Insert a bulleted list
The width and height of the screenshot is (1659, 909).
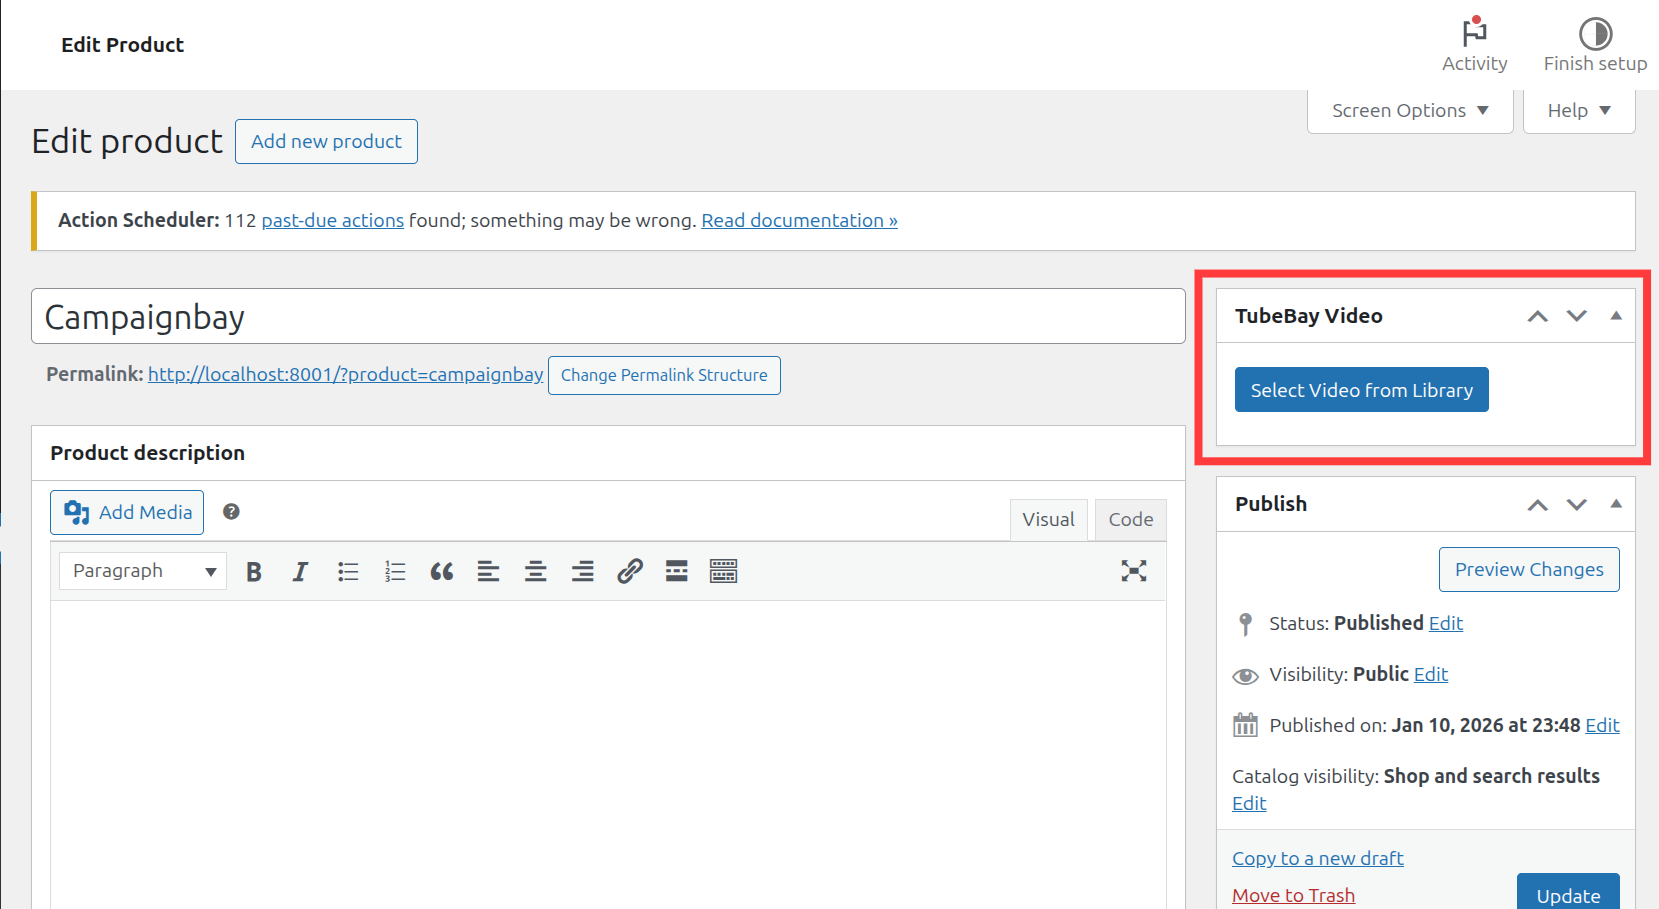pos(348,571)
